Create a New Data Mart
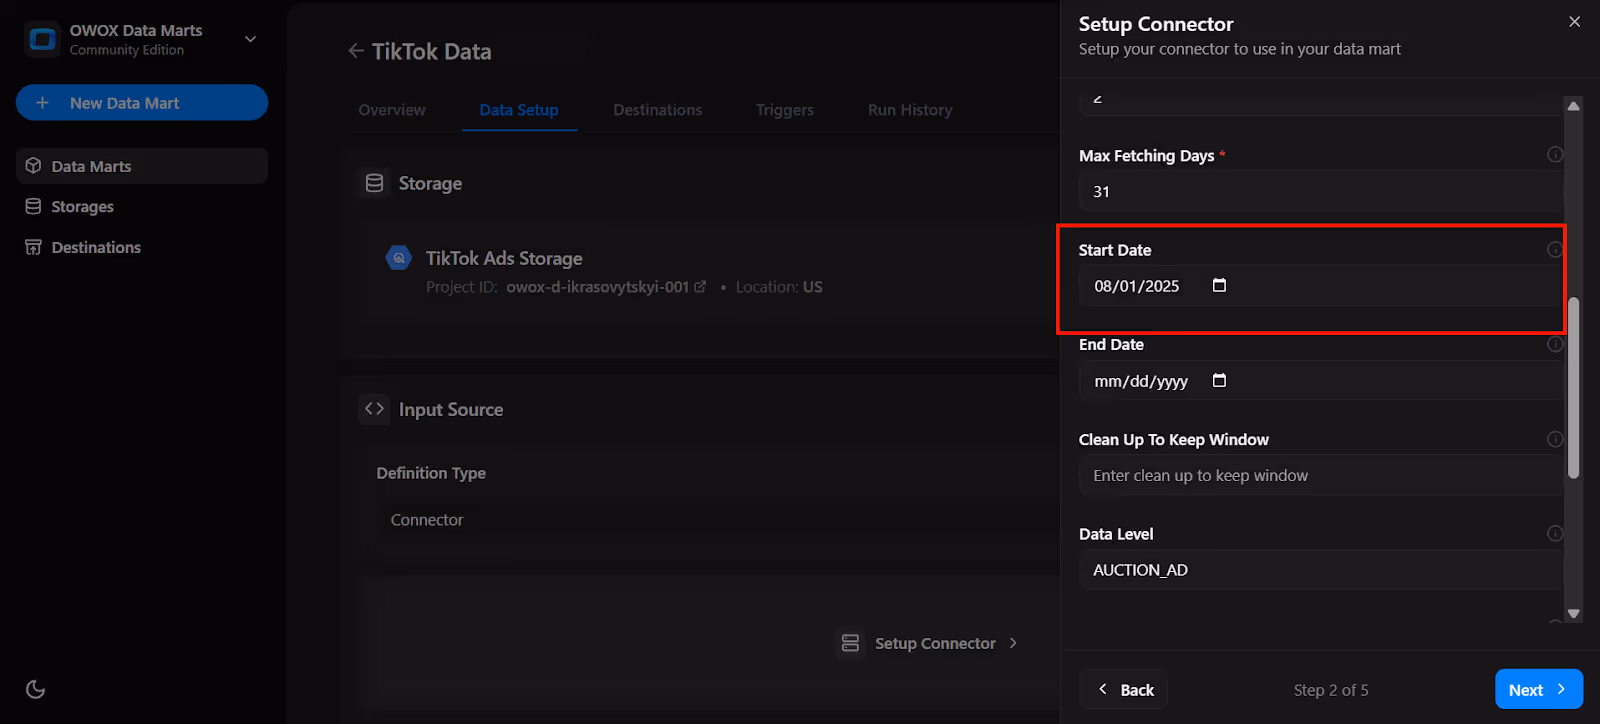 (142, 103)
